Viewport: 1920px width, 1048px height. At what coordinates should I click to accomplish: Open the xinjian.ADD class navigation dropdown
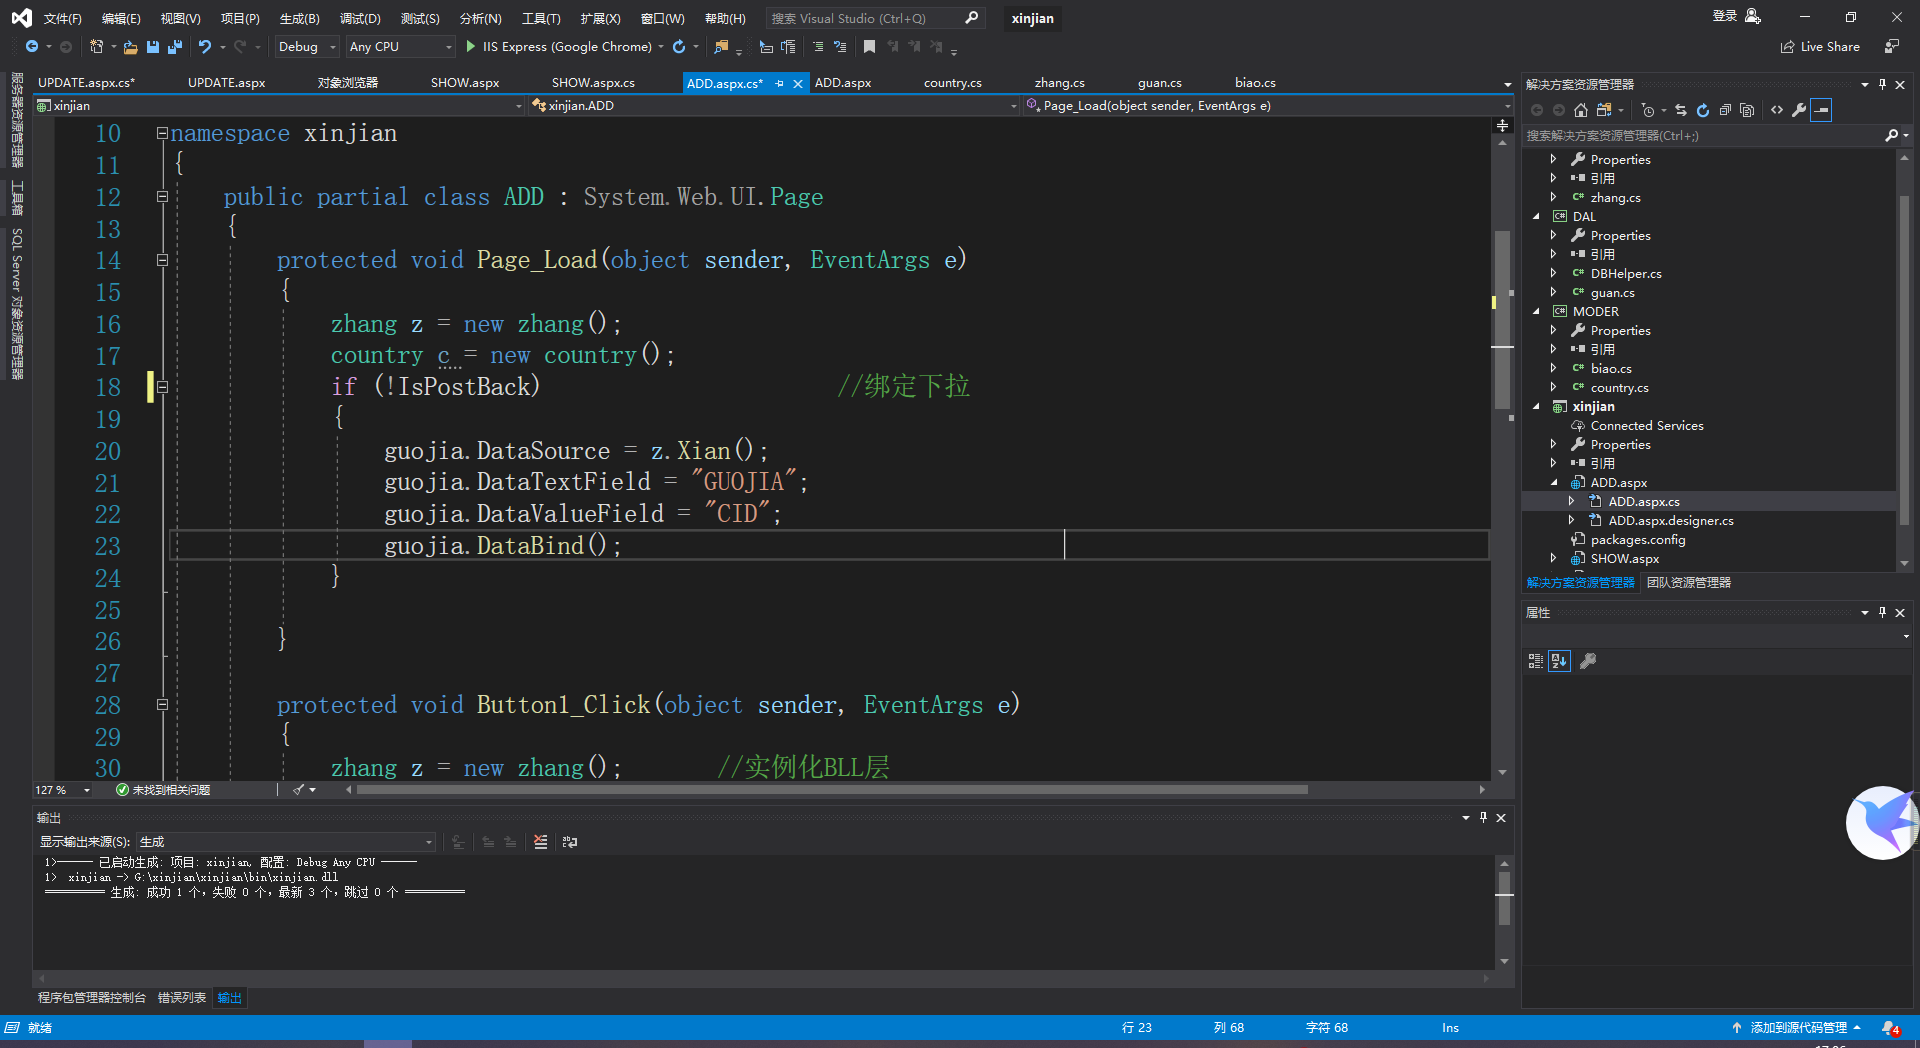pos(775,106)
